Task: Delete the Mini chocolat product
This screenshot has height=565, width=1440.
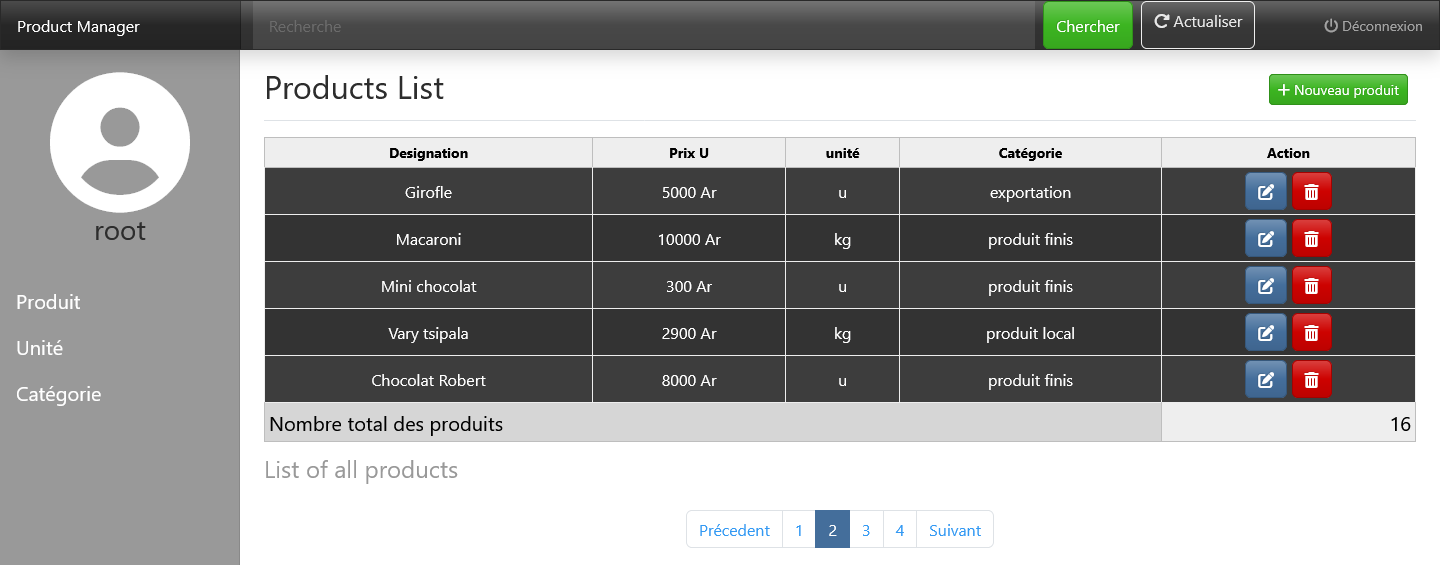Action: click(1311, 286)
